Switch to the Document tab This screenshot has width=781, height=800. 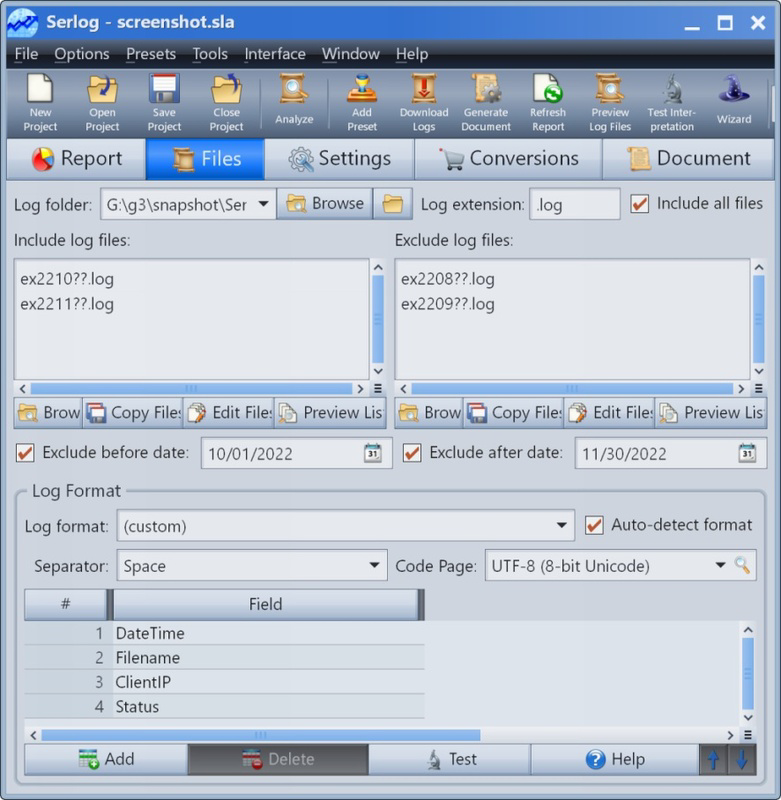[688, 159]
